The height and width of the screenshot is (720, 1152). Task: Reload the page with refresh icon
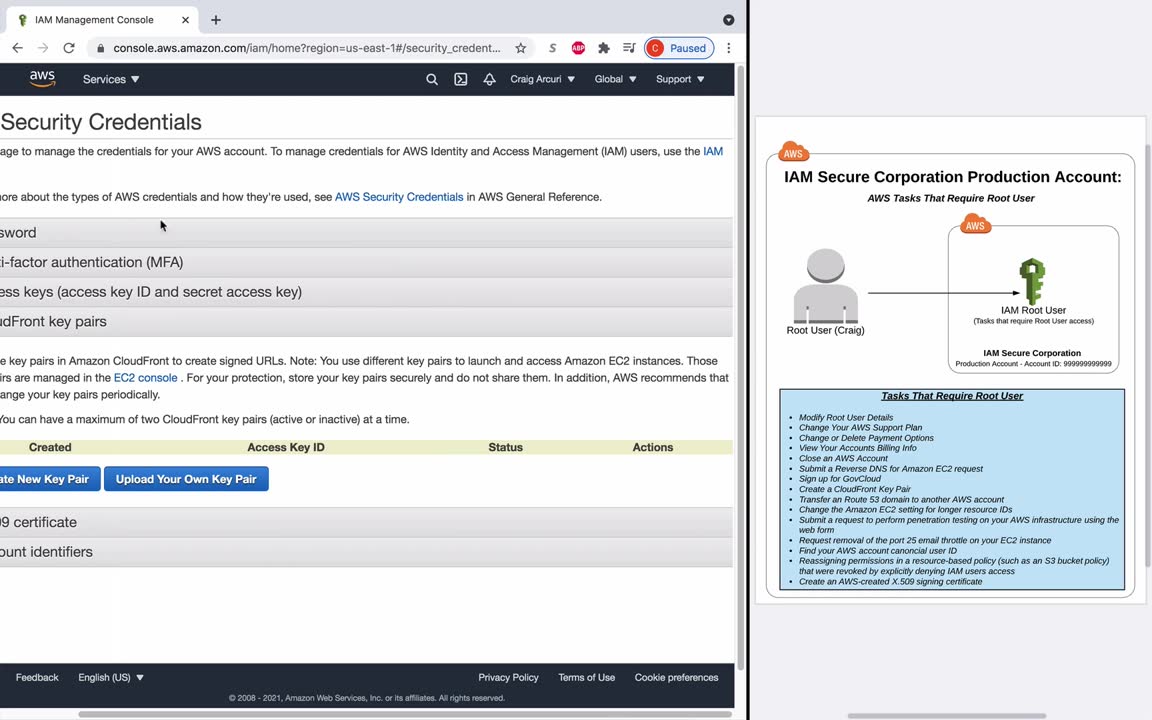69,48
